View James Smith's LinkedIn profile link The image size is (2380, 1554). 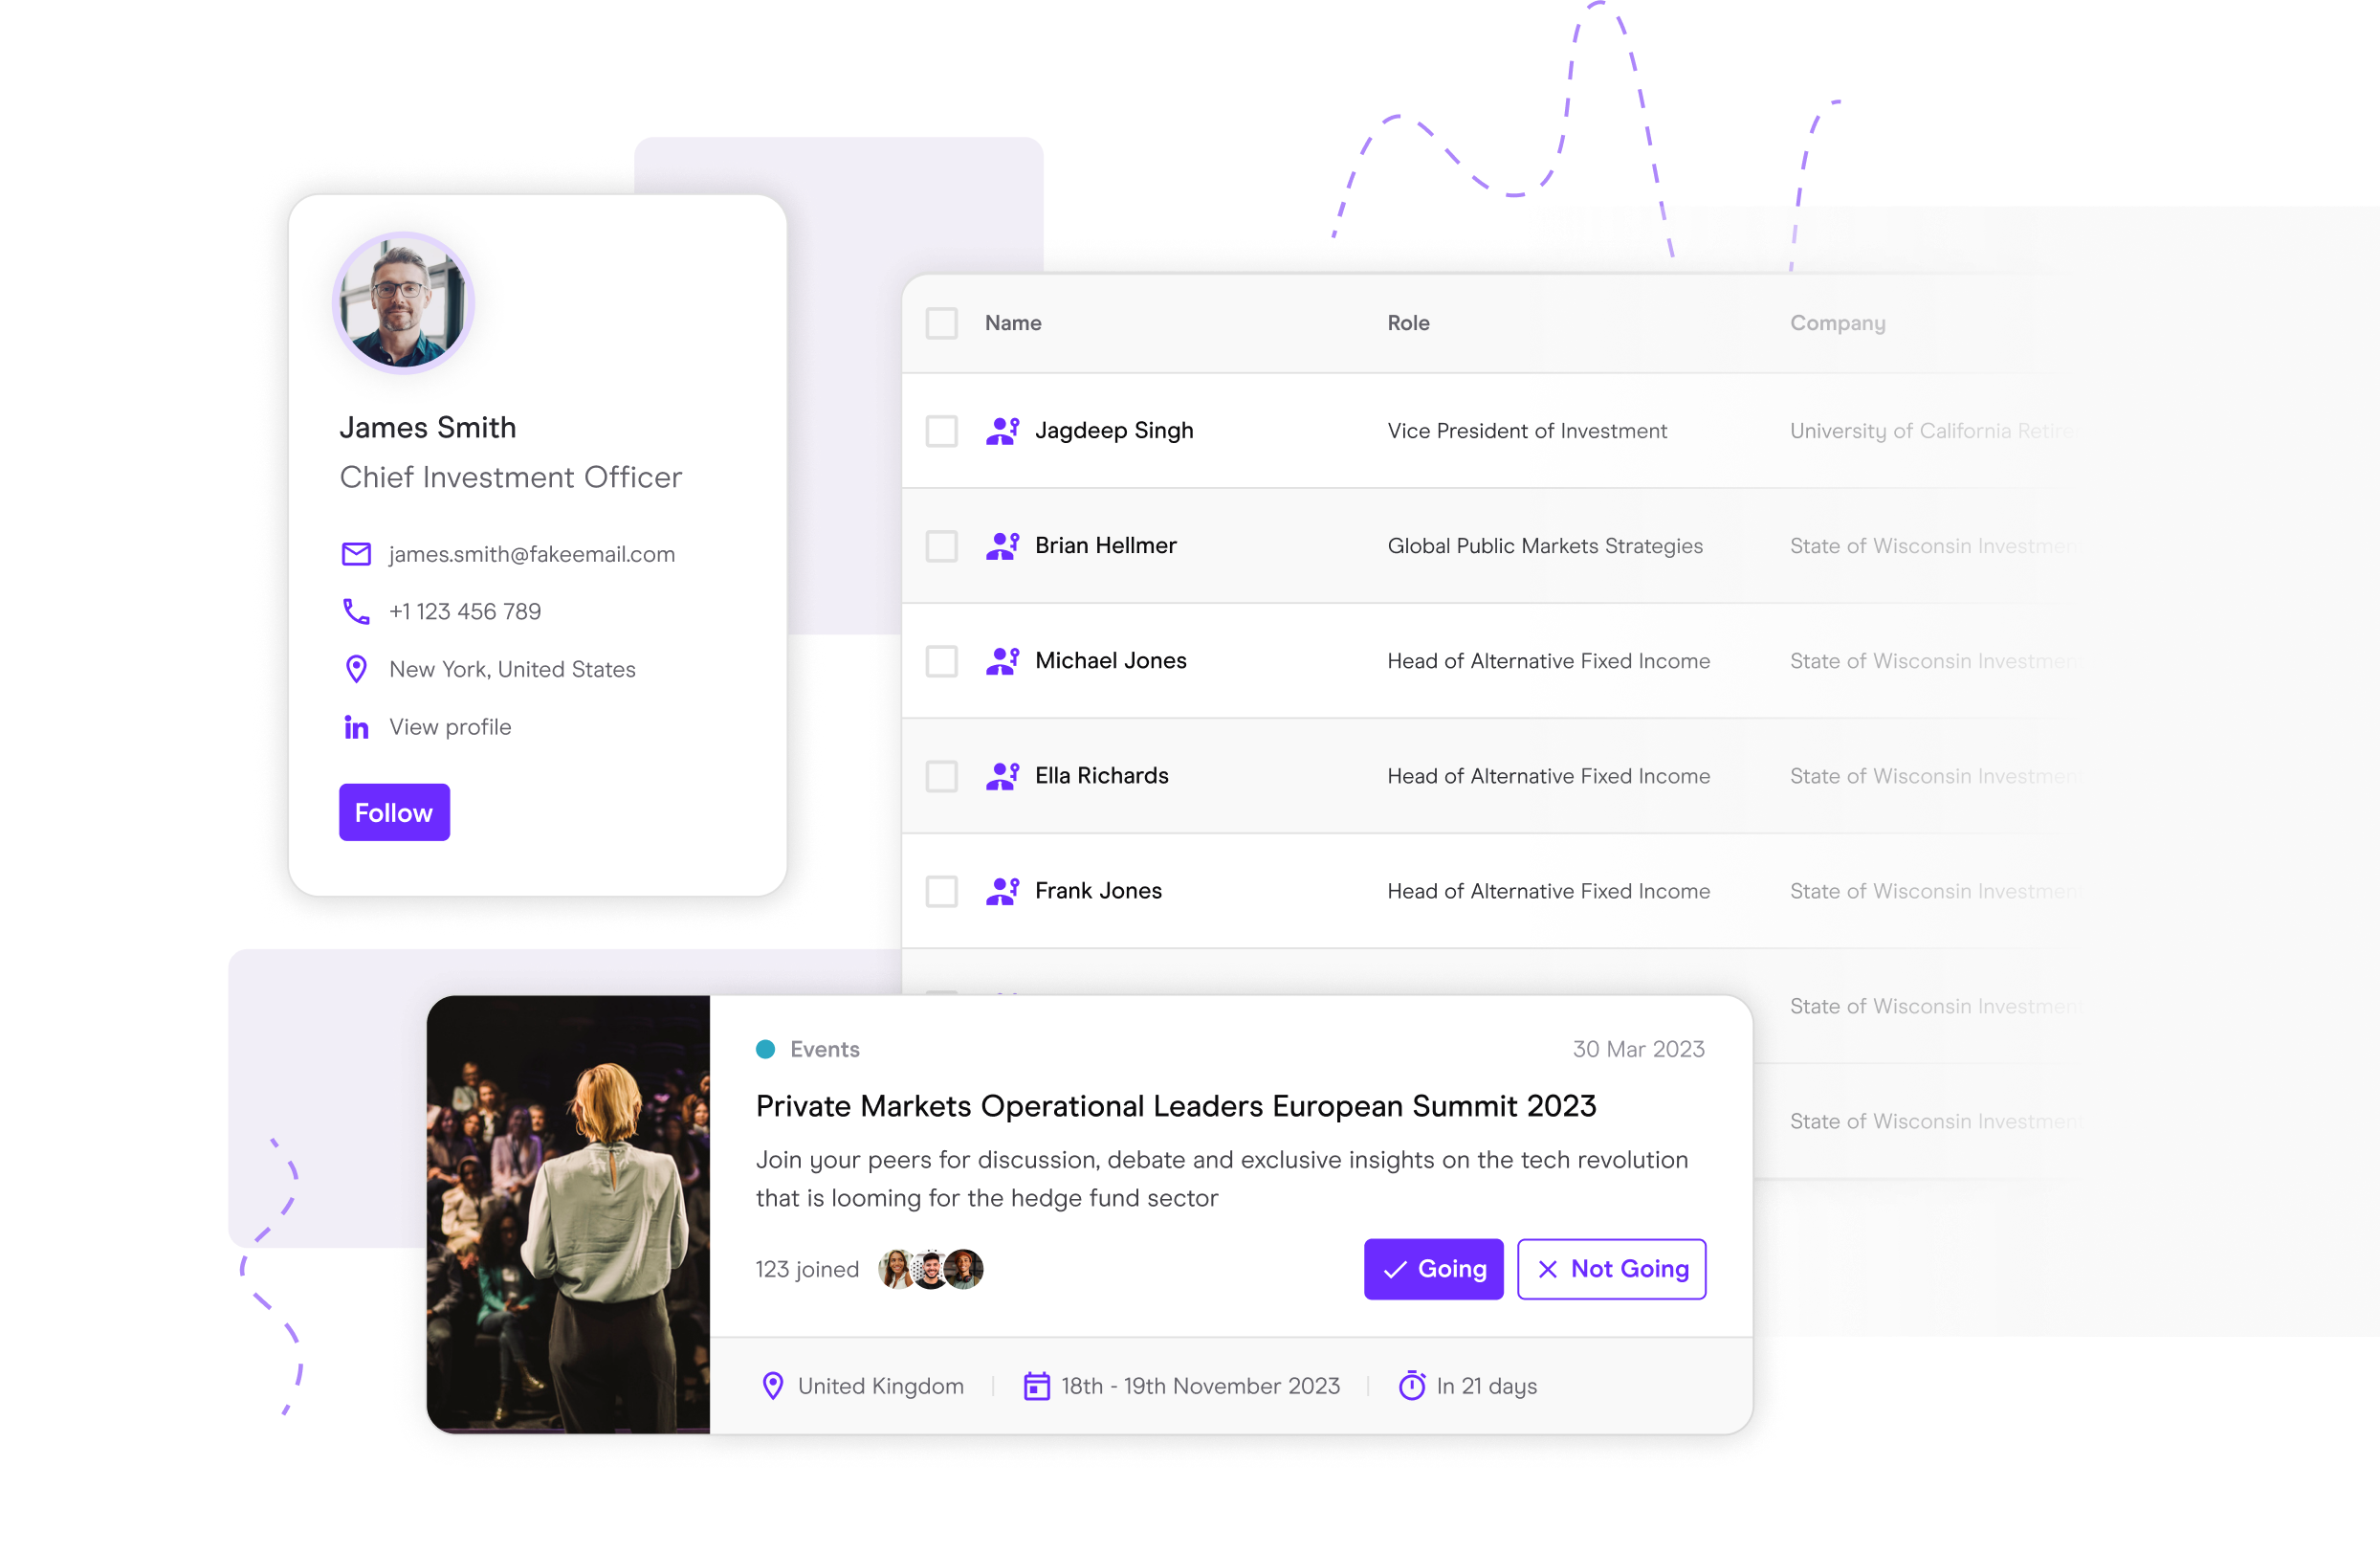tap(448, 726)
